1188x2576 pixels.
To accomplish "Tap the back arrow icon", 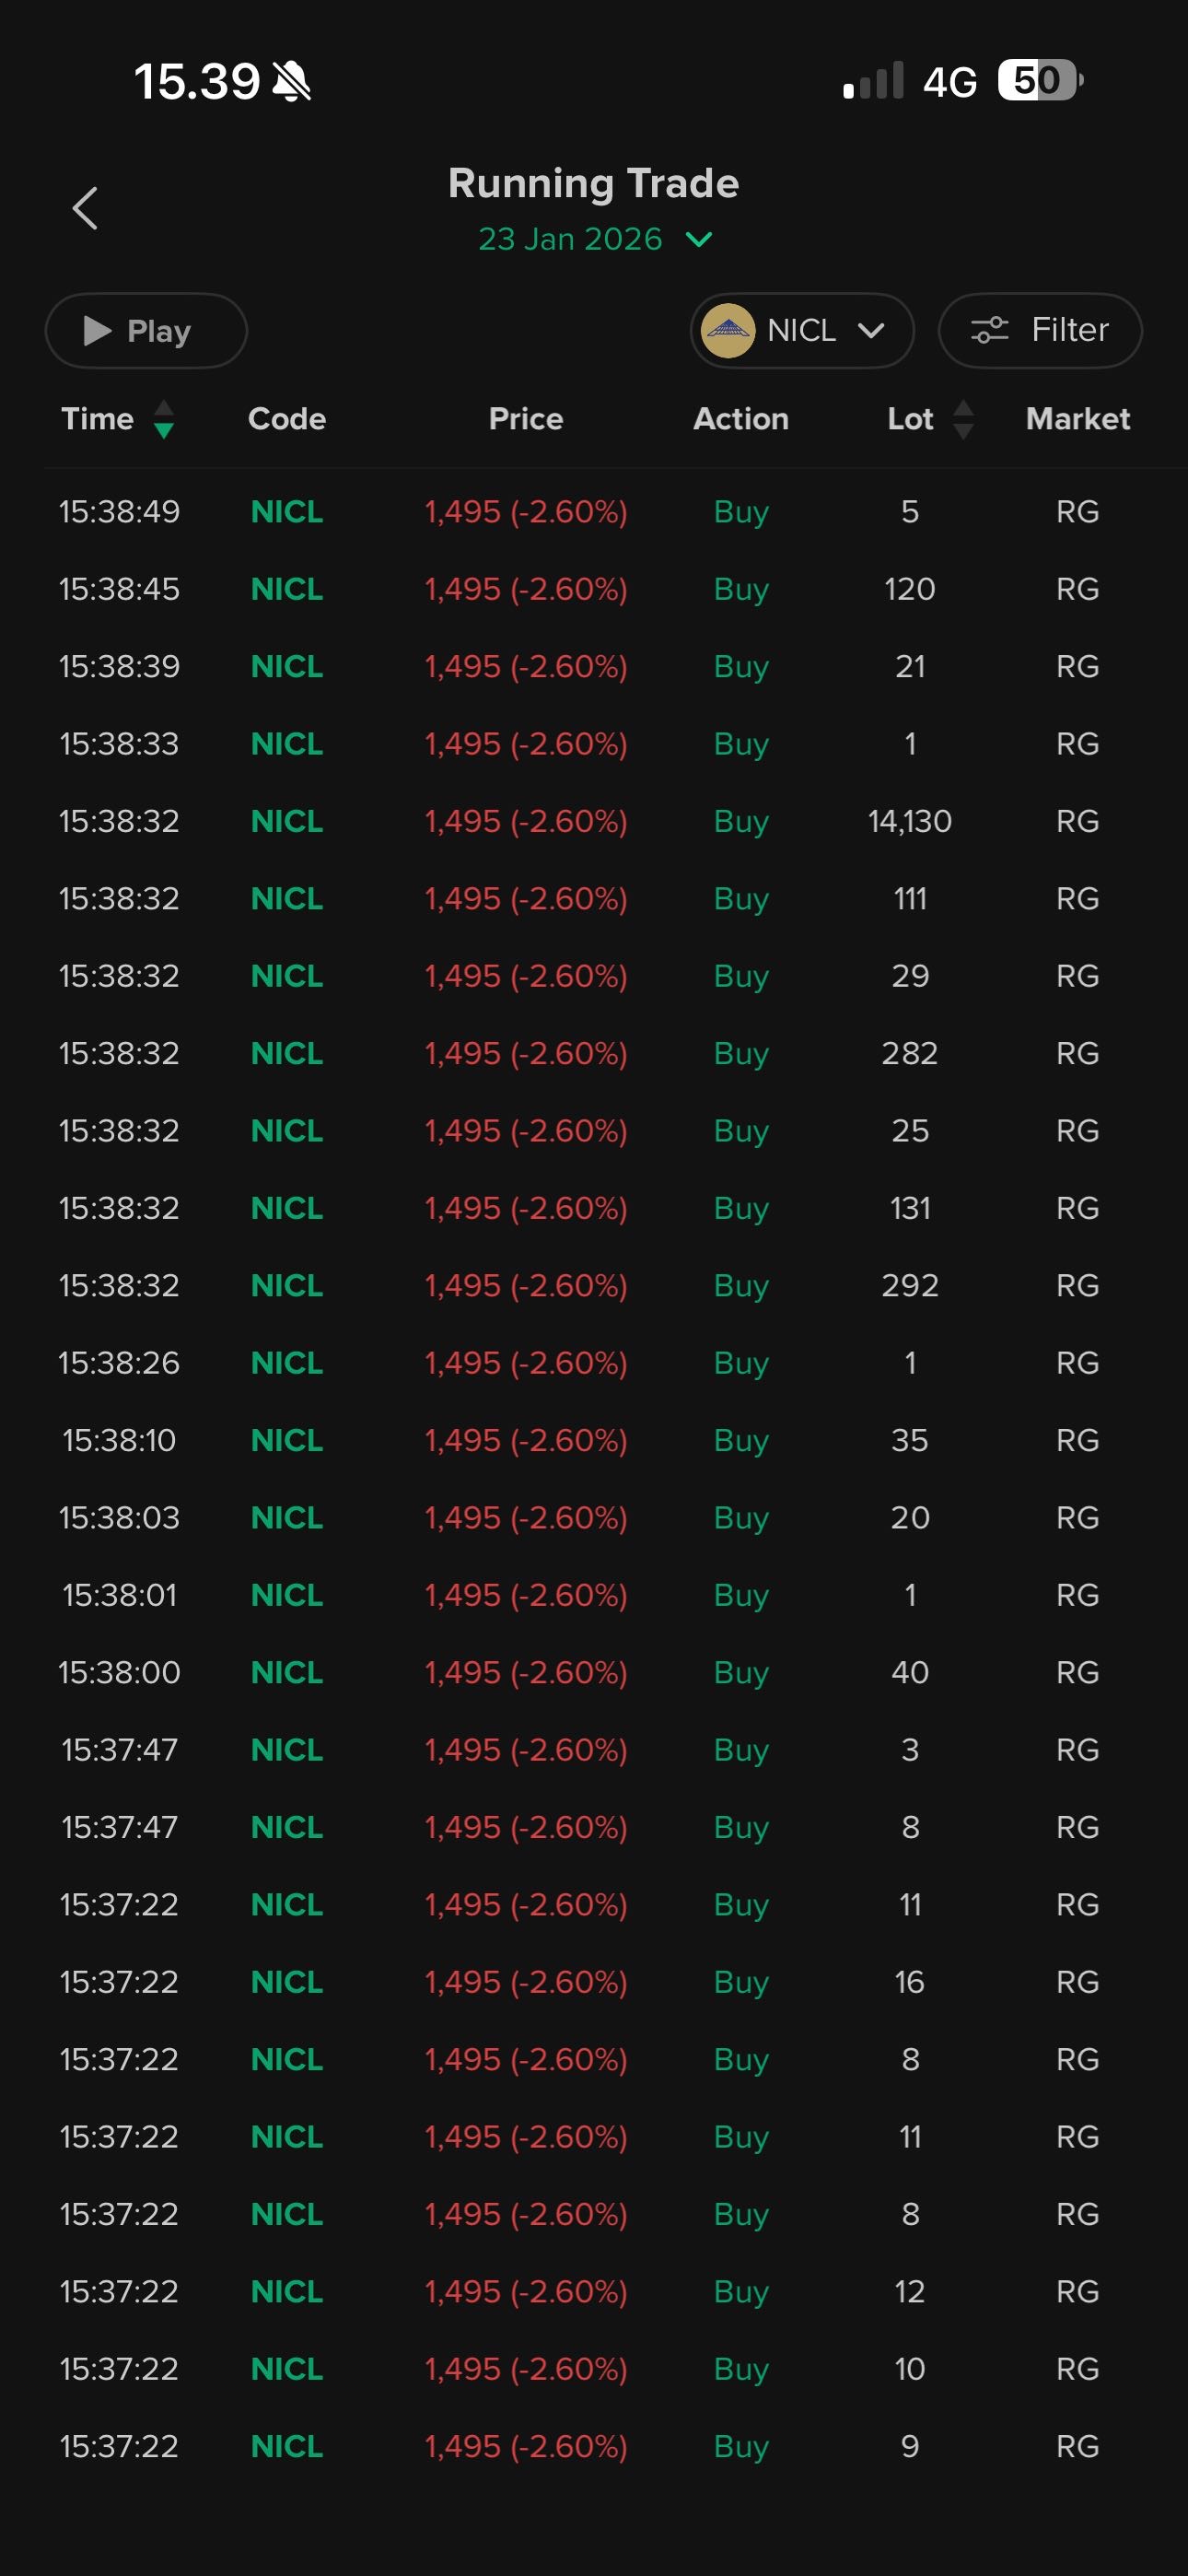I will (86, 208).
